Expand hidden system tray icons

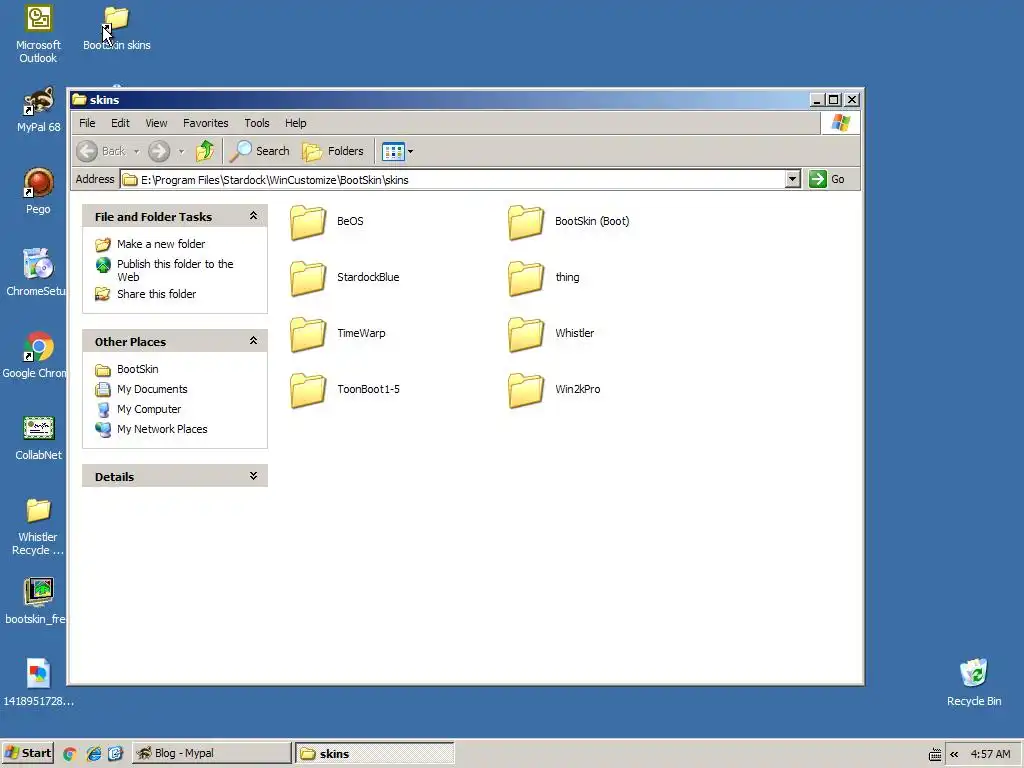[x=954, y=754]
